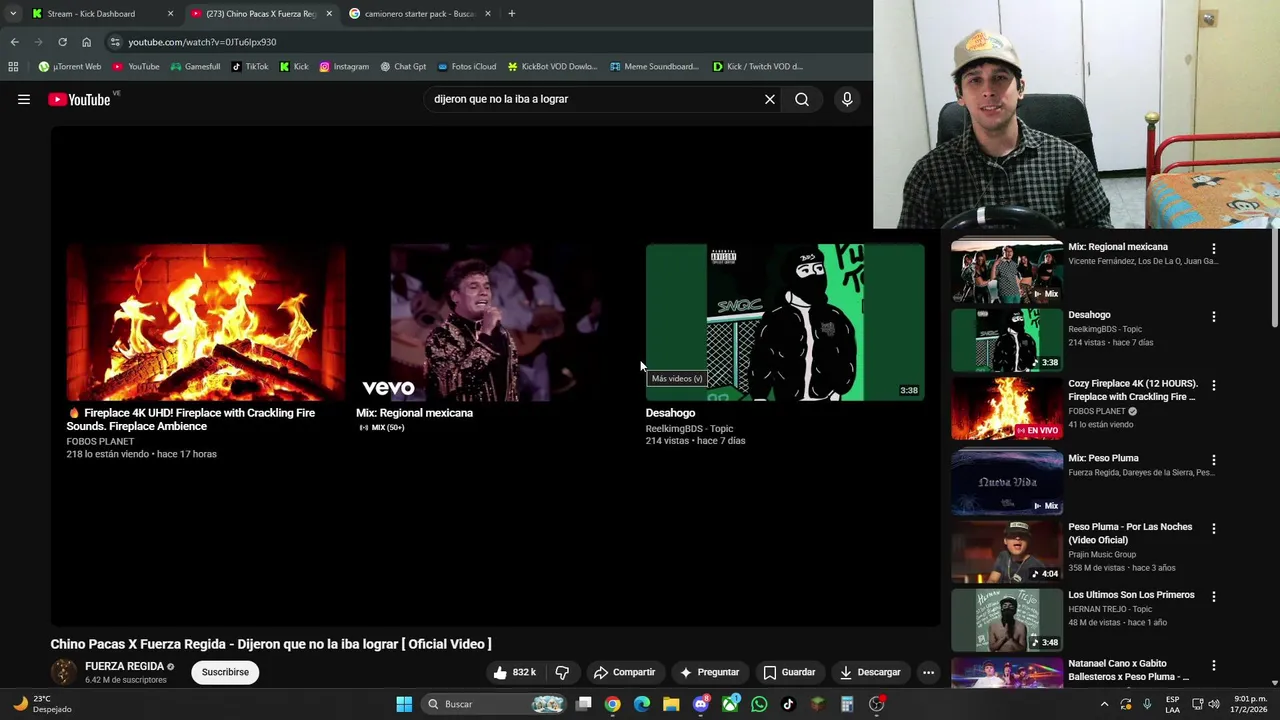The height and width of the screenshot is (720, 1280).
Task: Go to browser home page
Action: coord(86,42)
